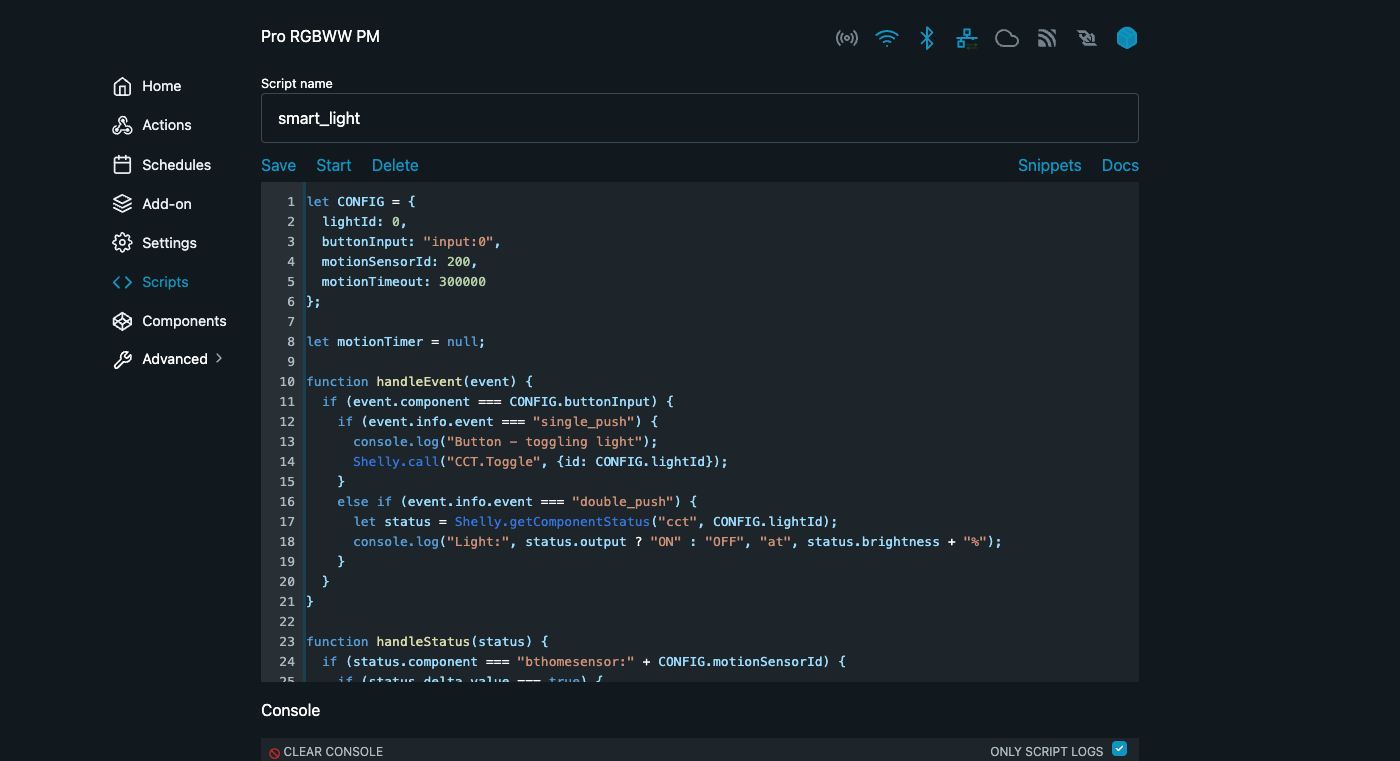Click the cloud connection status icon
Viewport: 1400px width, 761px height.
coord(1006,38)
